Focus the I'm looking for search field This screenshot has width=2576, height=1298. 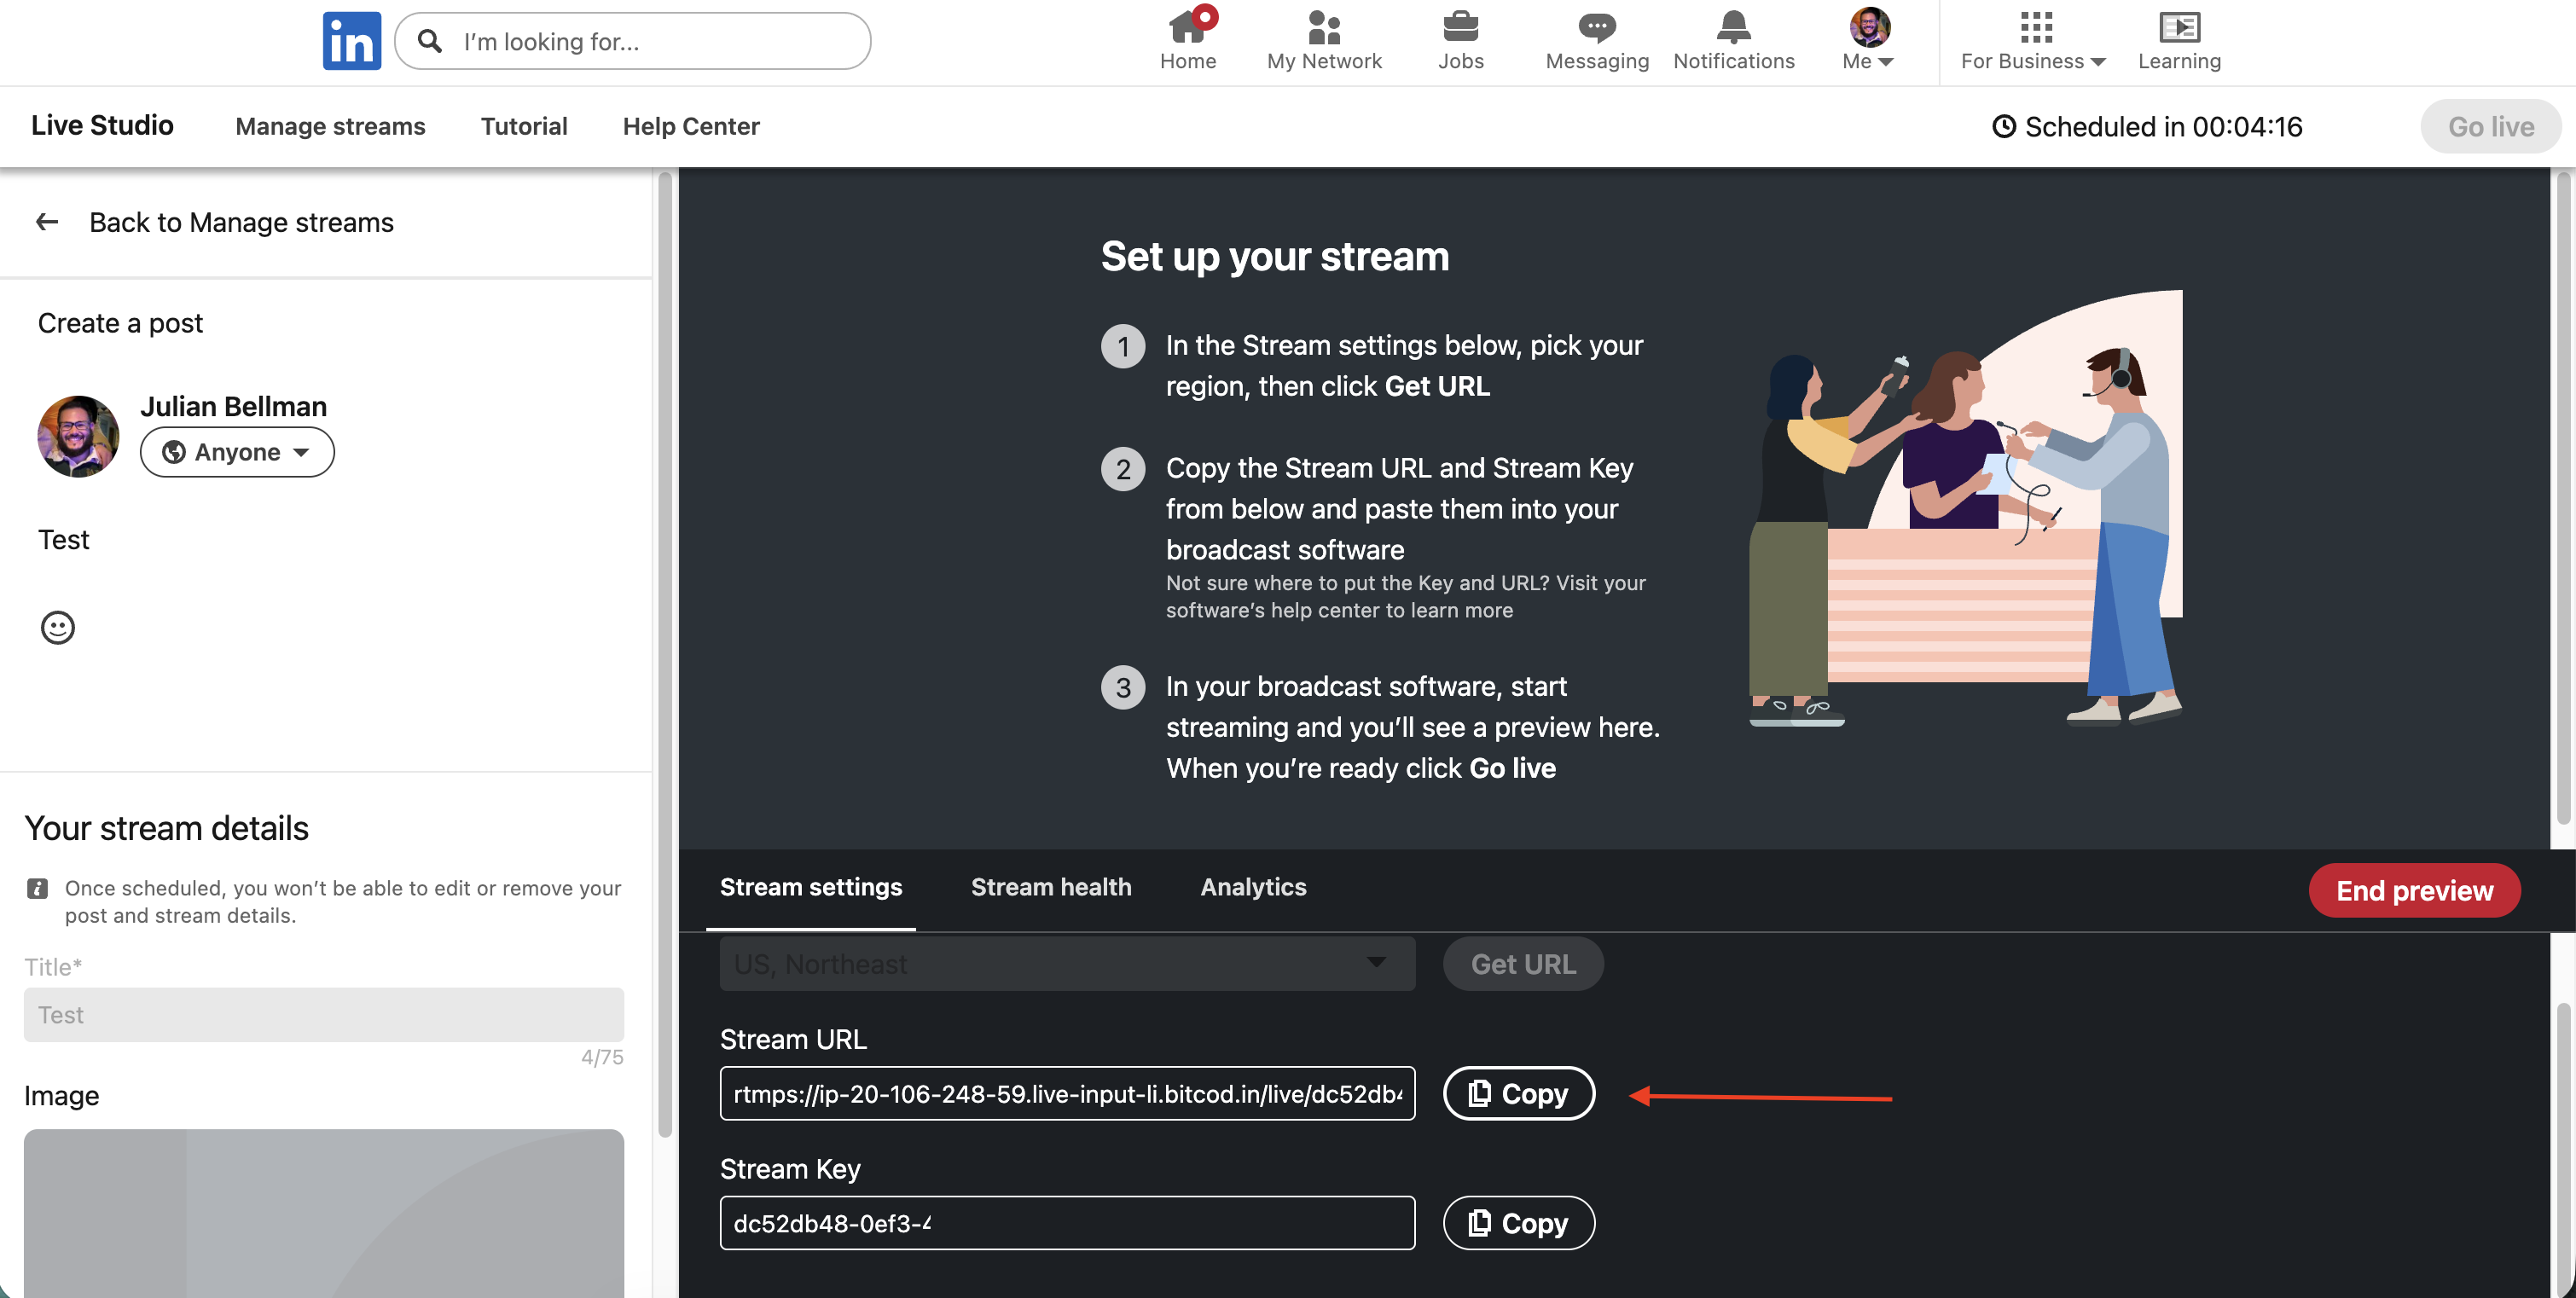click(x=633, y=41)
